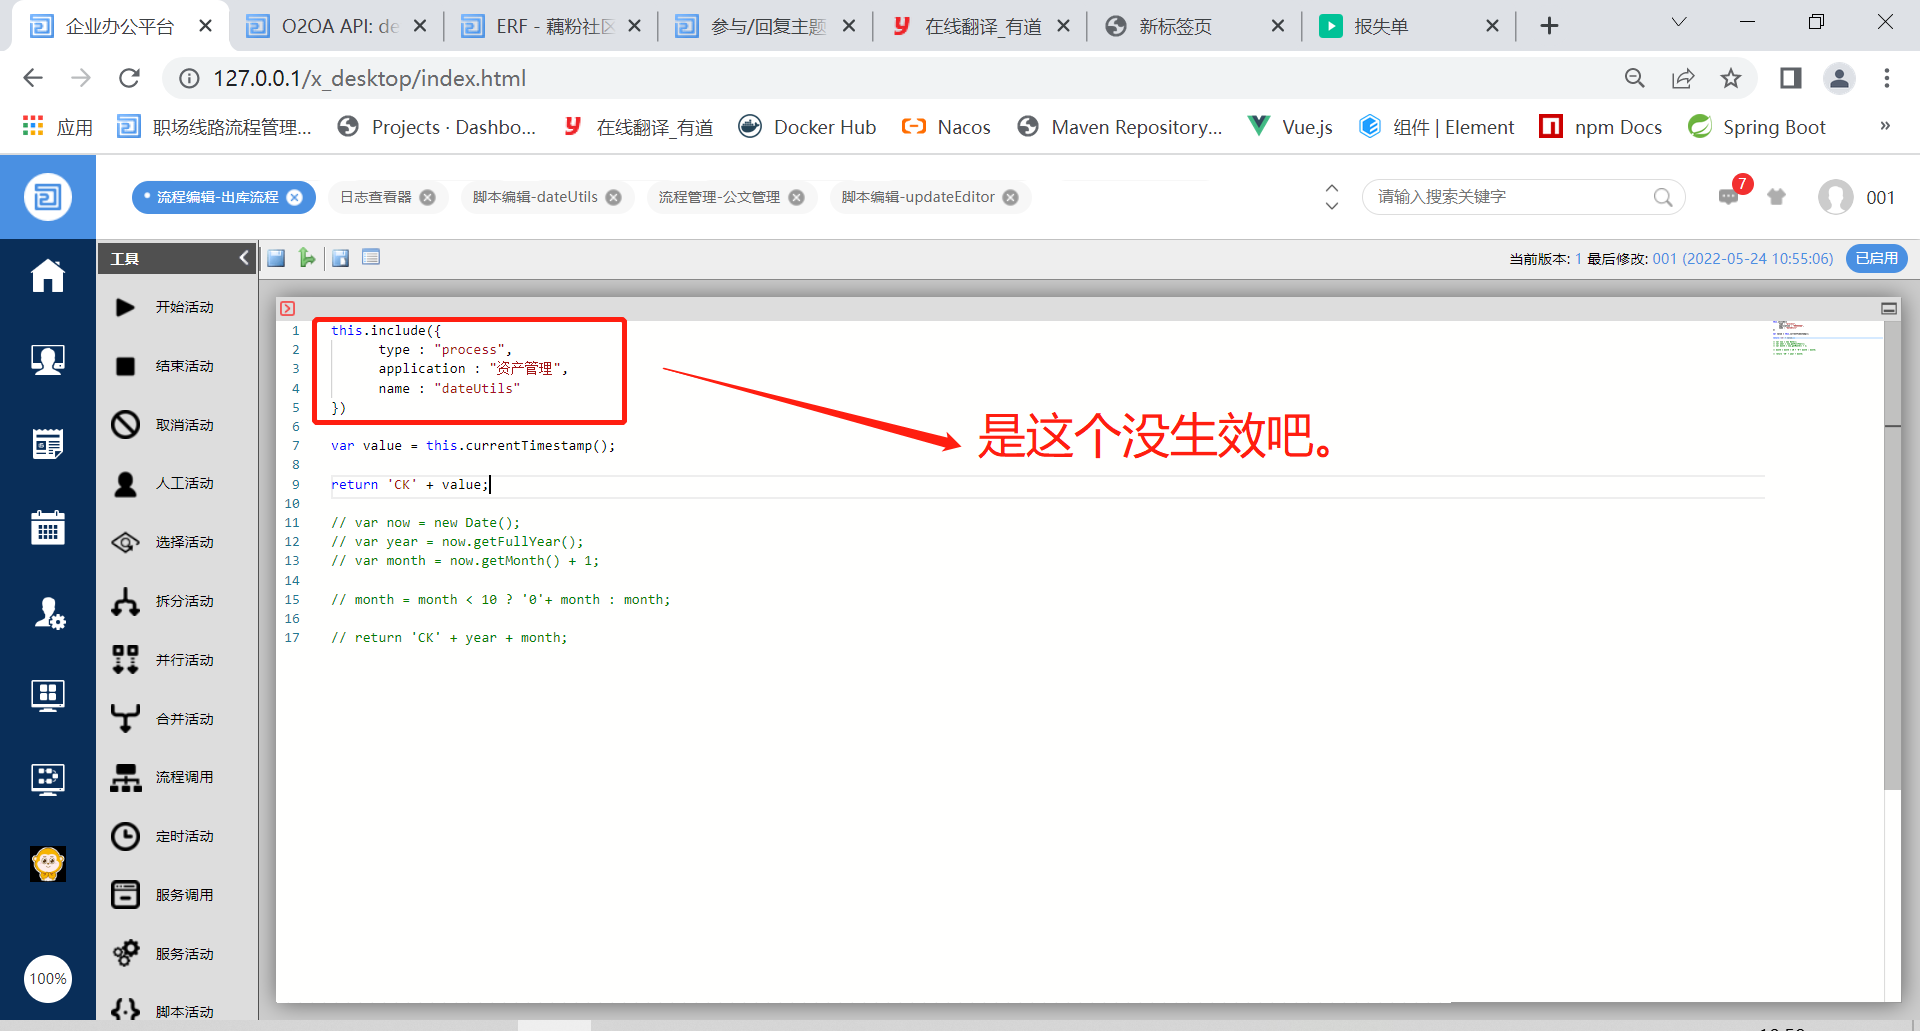The width and height of the screenshot is (1920, 1031).
Task: Click the green branching-arrow icon in the process toolbar
Action: pyautogui.click(x=307, y=258)
